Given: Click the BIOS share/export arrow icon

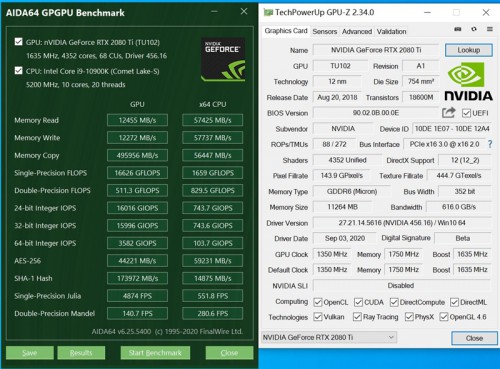Looking at the screenshot, I should click(x=449, y=113).
